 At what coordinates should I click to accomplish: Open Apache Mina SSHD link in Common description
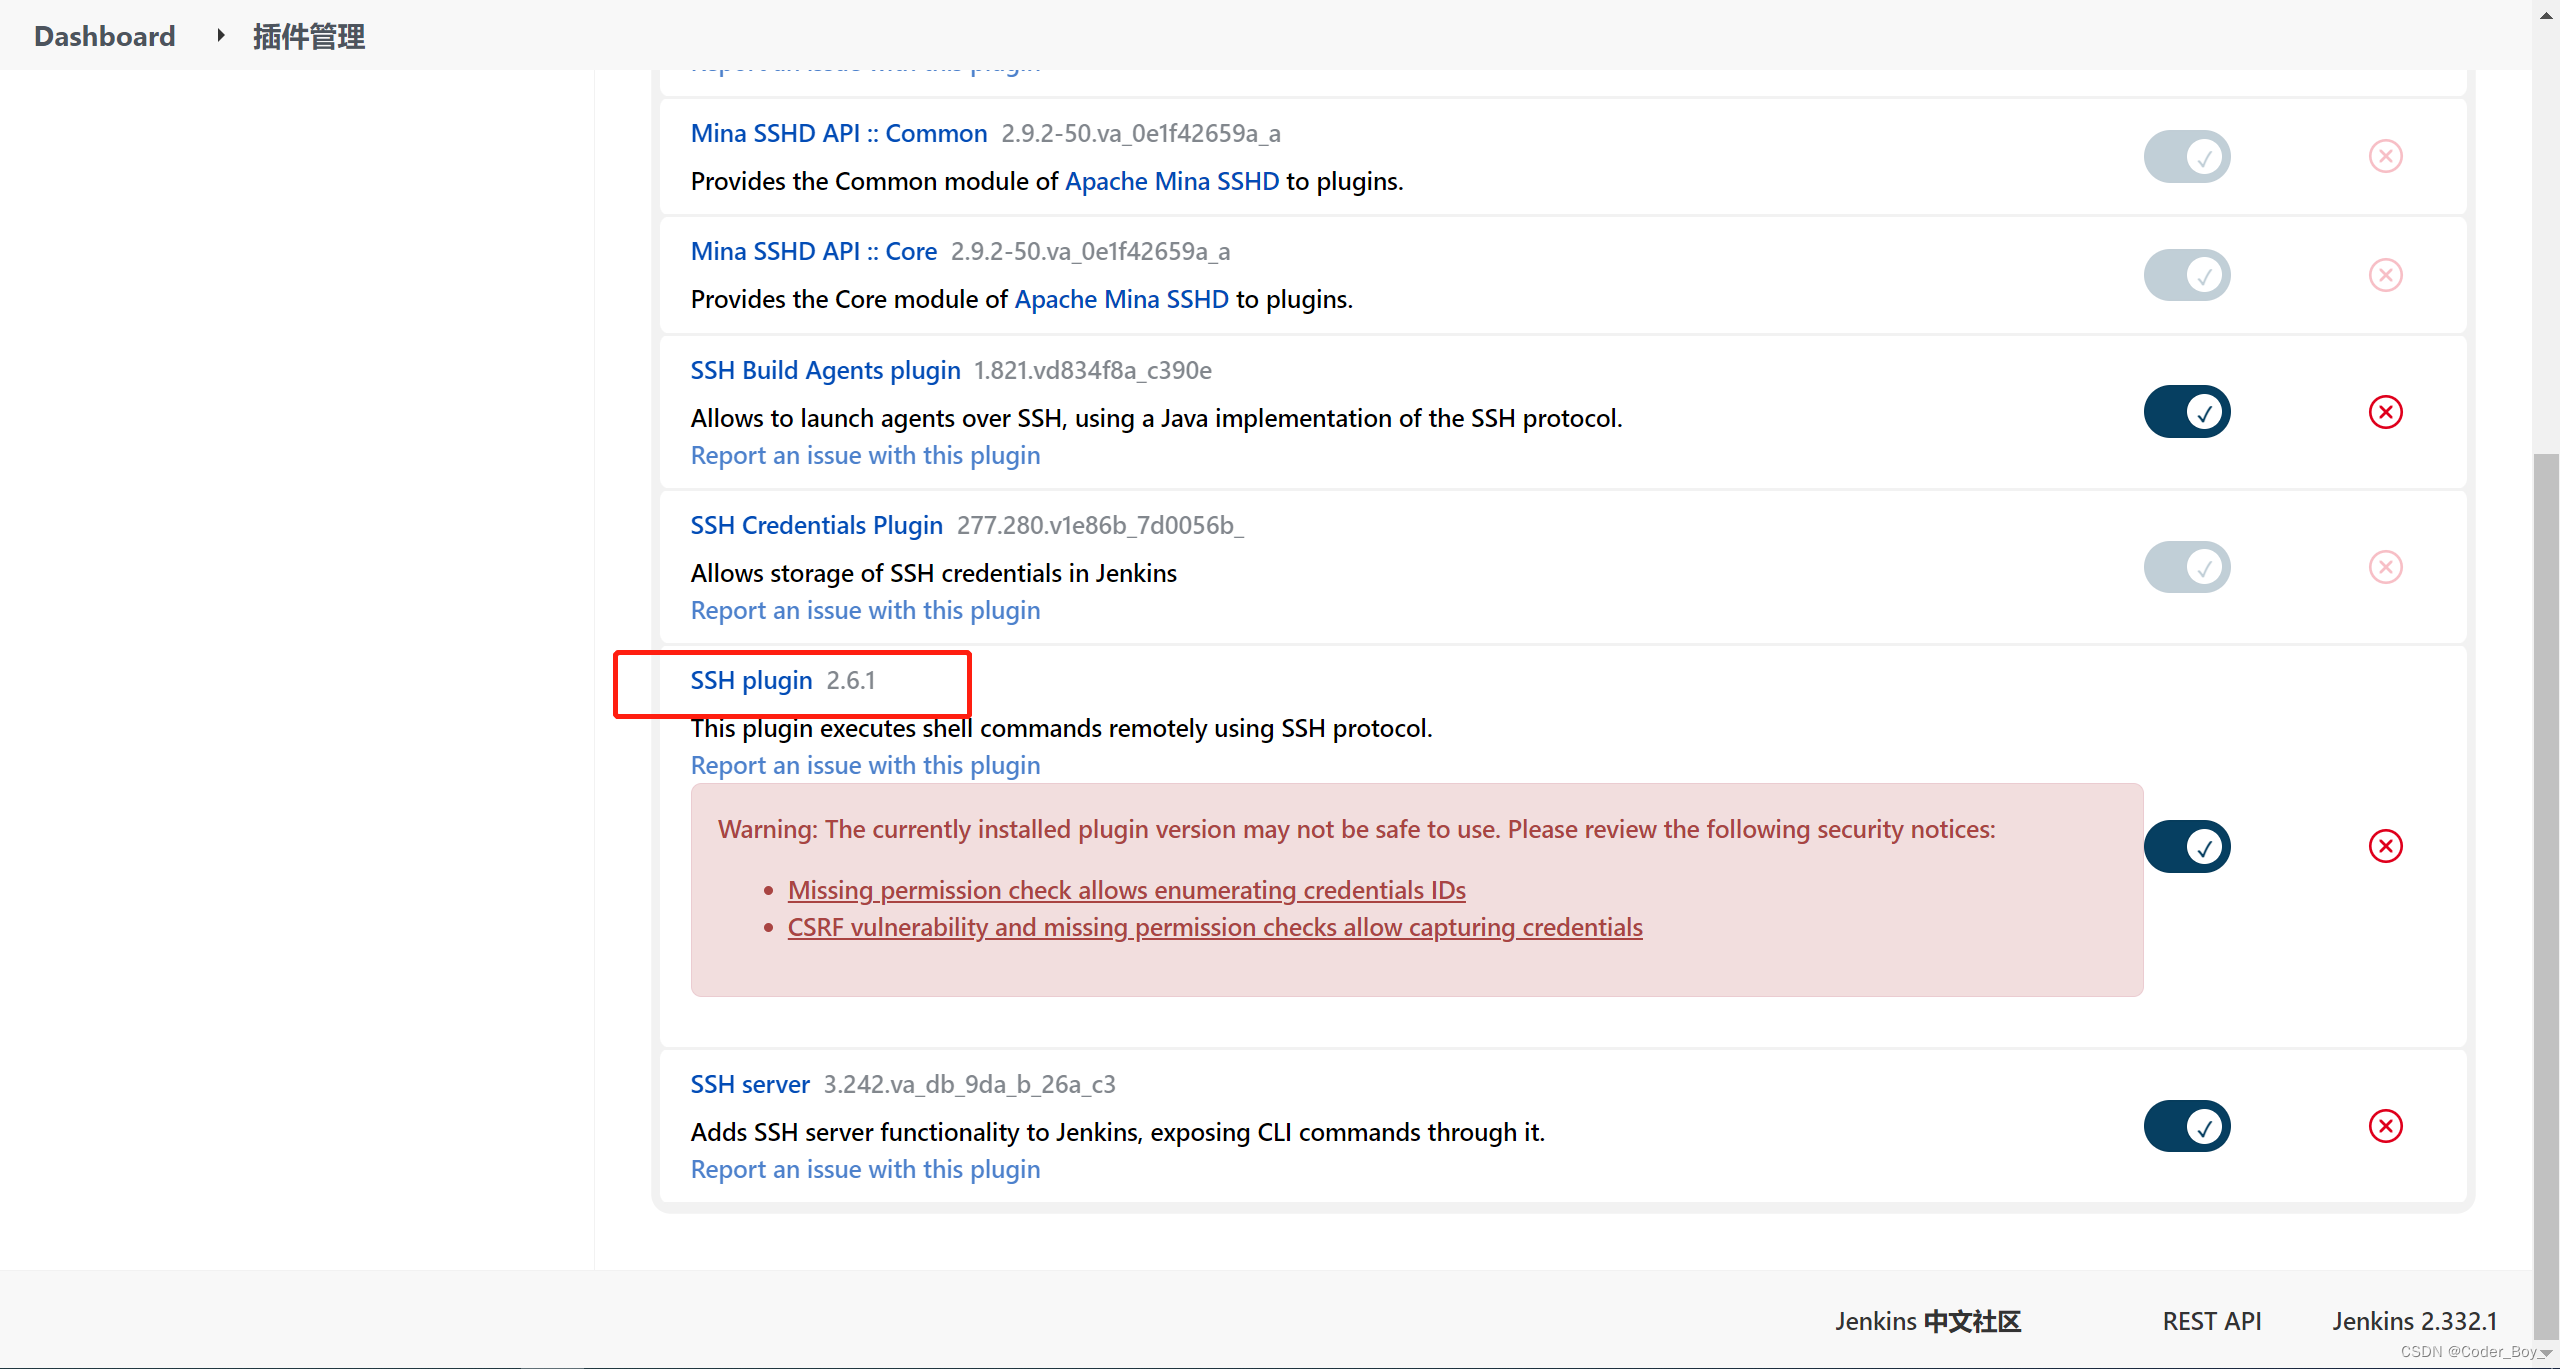tap(1172, 181)
